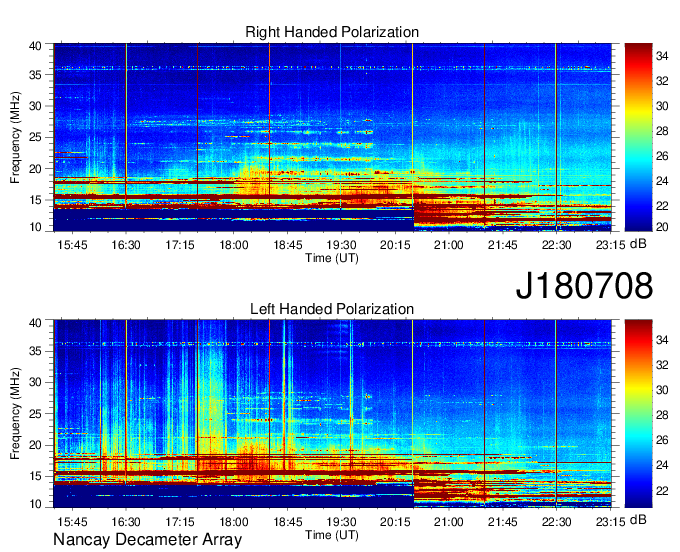Select the J180708 observation label
This screenshot has width=680, height=552.
click(x=584, y=286)
